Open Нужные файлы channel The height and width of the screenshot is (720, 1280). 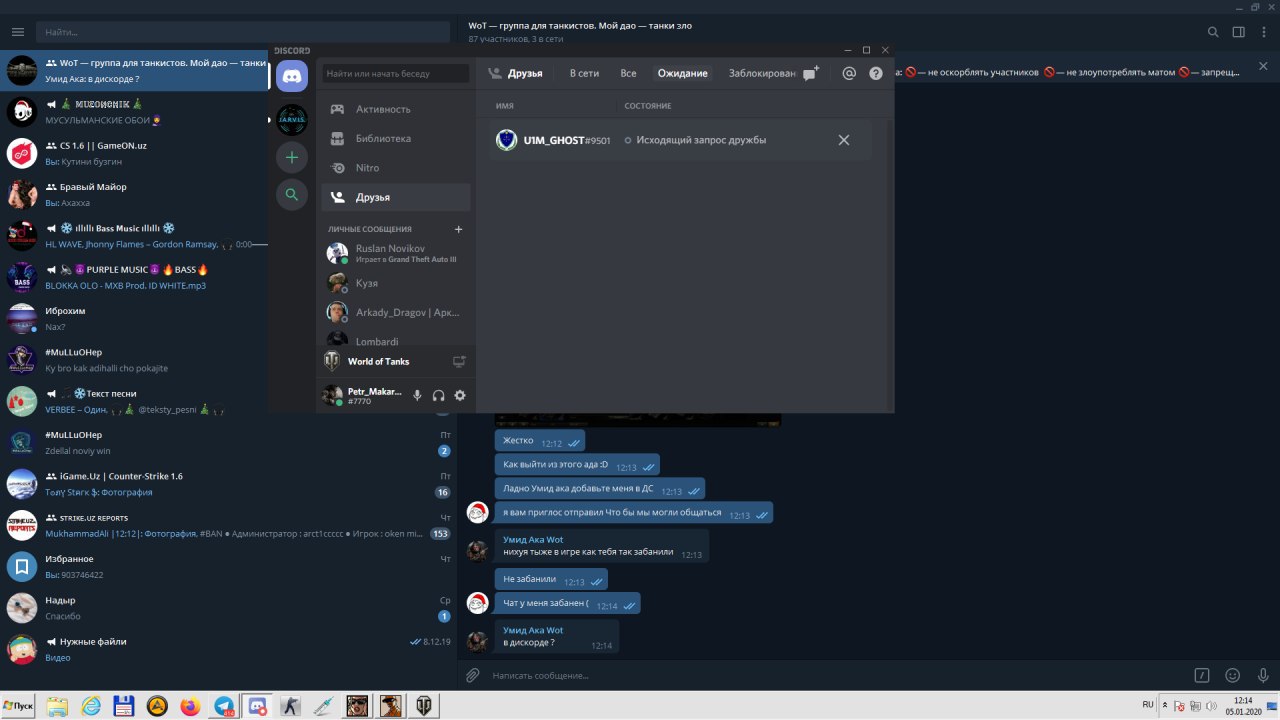tap(228, 649)
